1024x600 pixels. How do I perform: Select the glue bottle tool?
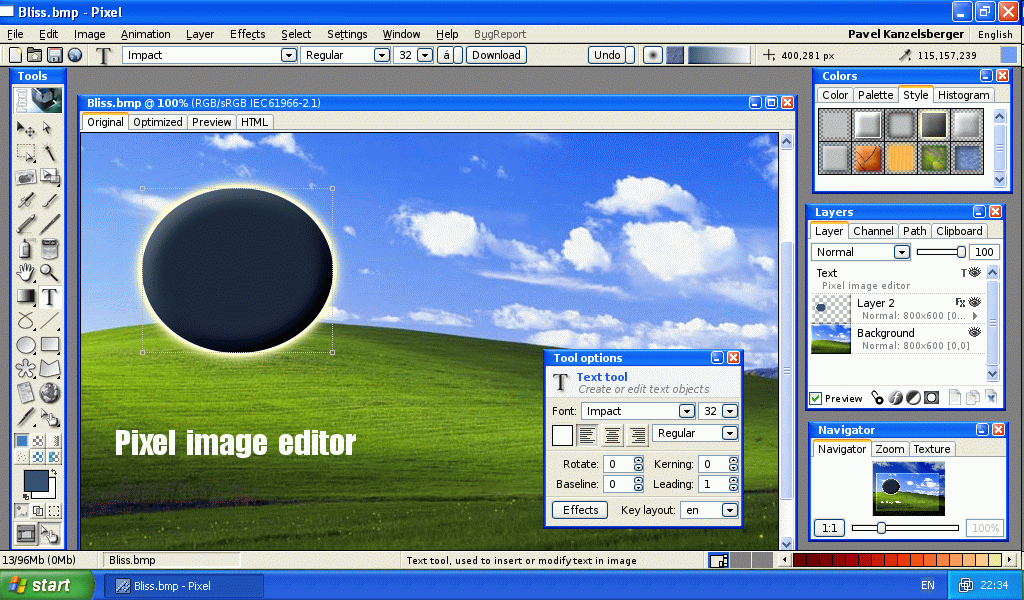[25, 249]
